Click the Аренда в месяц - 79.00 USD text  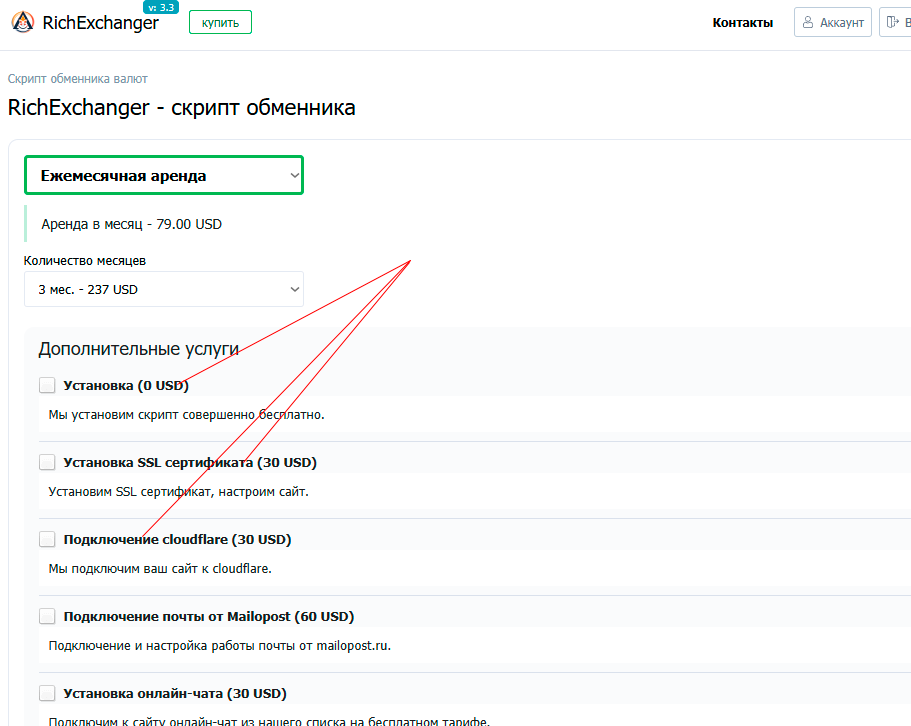click(131, 224)
